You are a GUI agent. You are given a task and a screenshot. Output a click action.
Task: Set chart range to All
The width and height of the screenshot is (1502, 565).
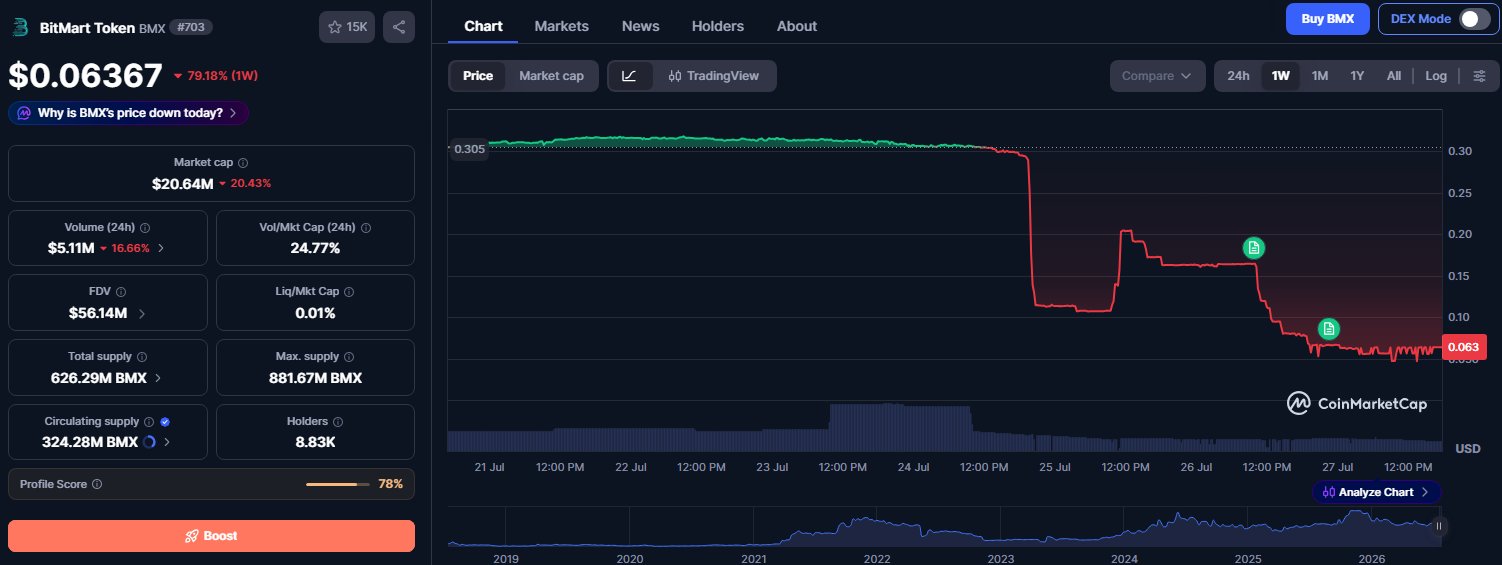pos(1393,76)
